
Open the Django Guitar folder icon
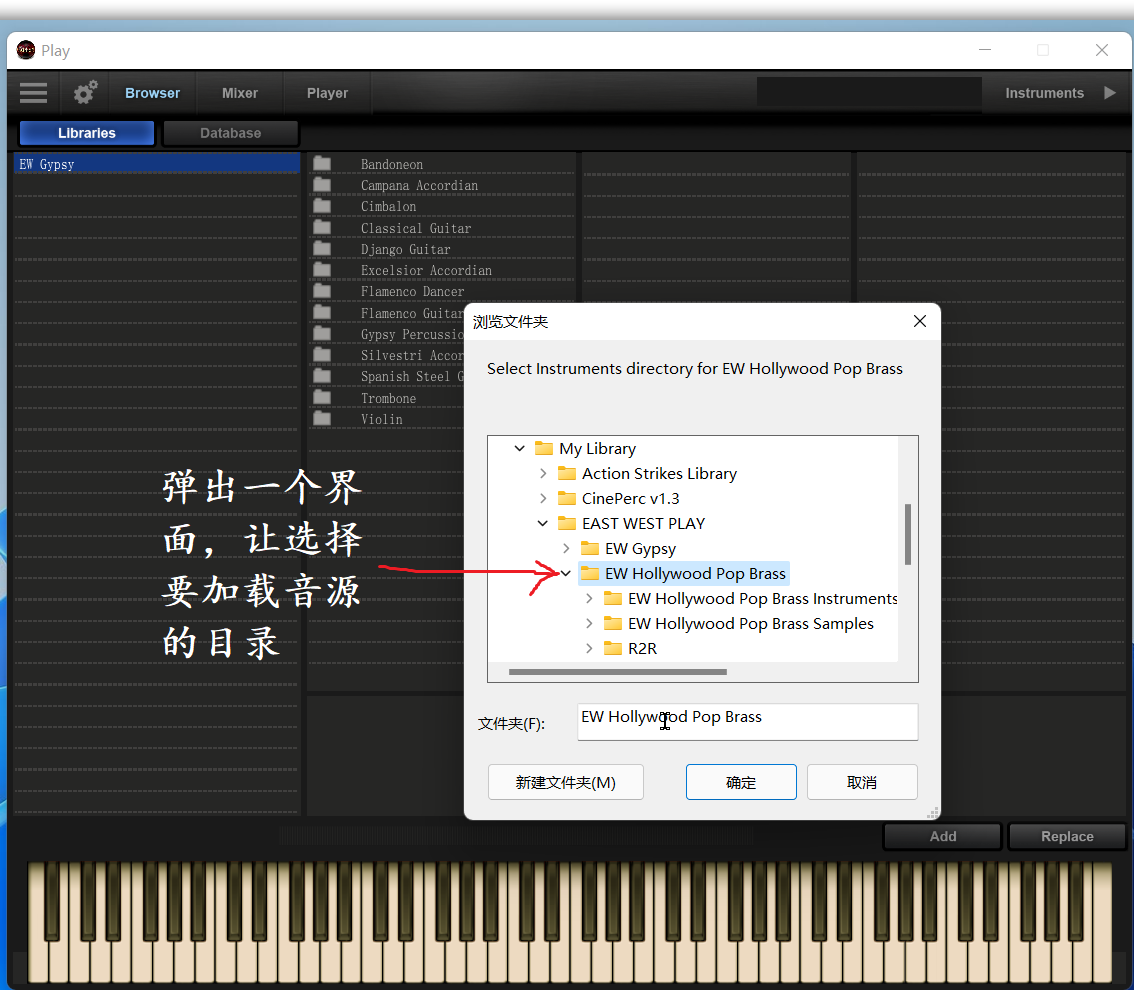coord(322,249)
